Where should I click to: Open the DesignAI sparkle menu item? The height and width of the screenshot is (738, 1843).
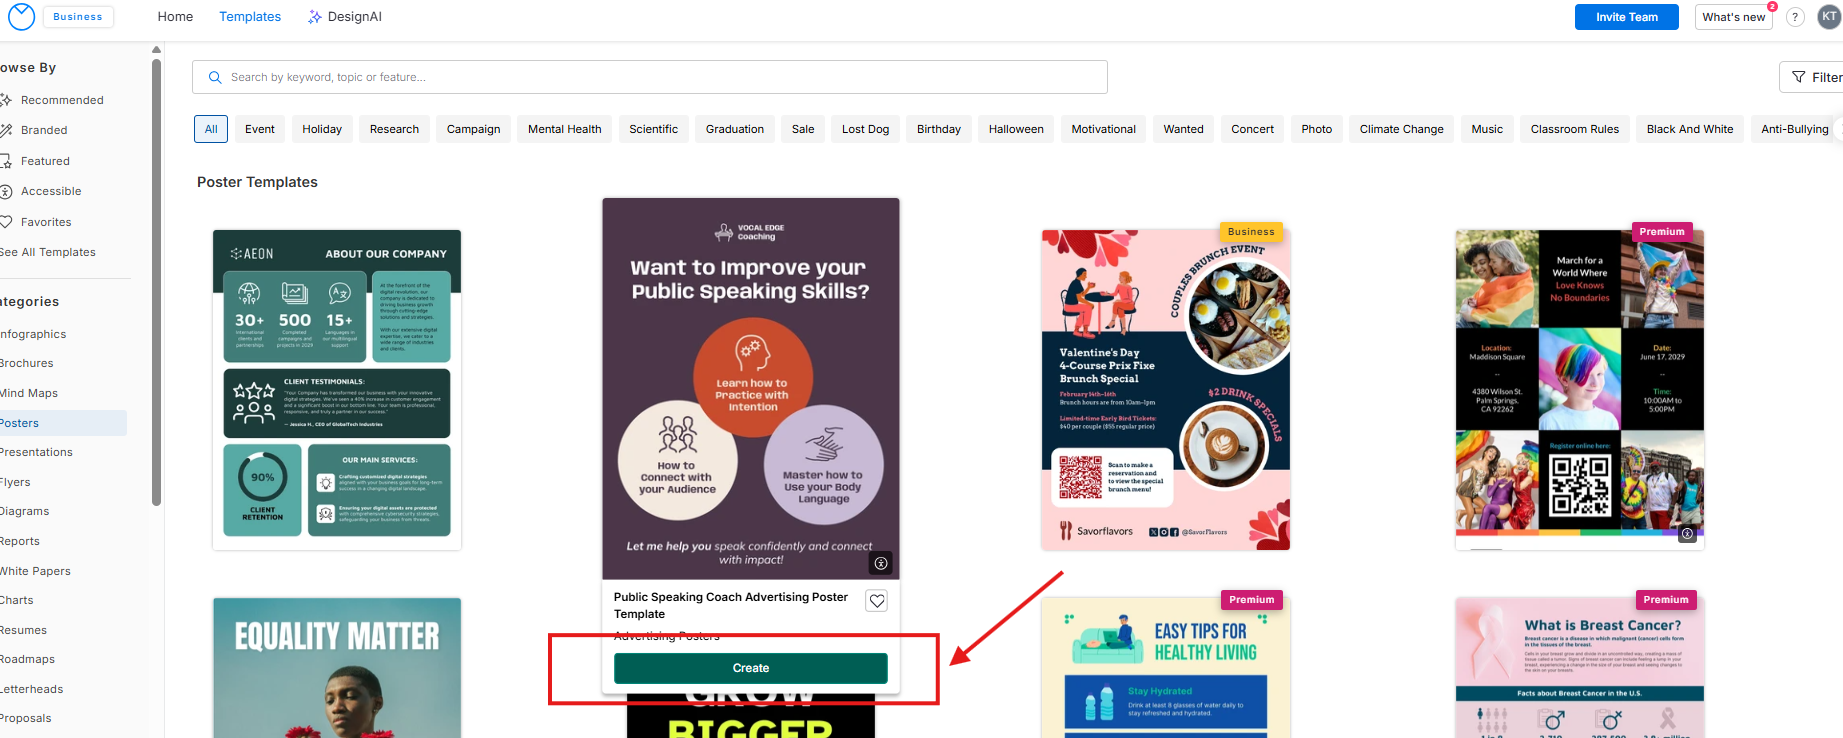click(345, 17)
